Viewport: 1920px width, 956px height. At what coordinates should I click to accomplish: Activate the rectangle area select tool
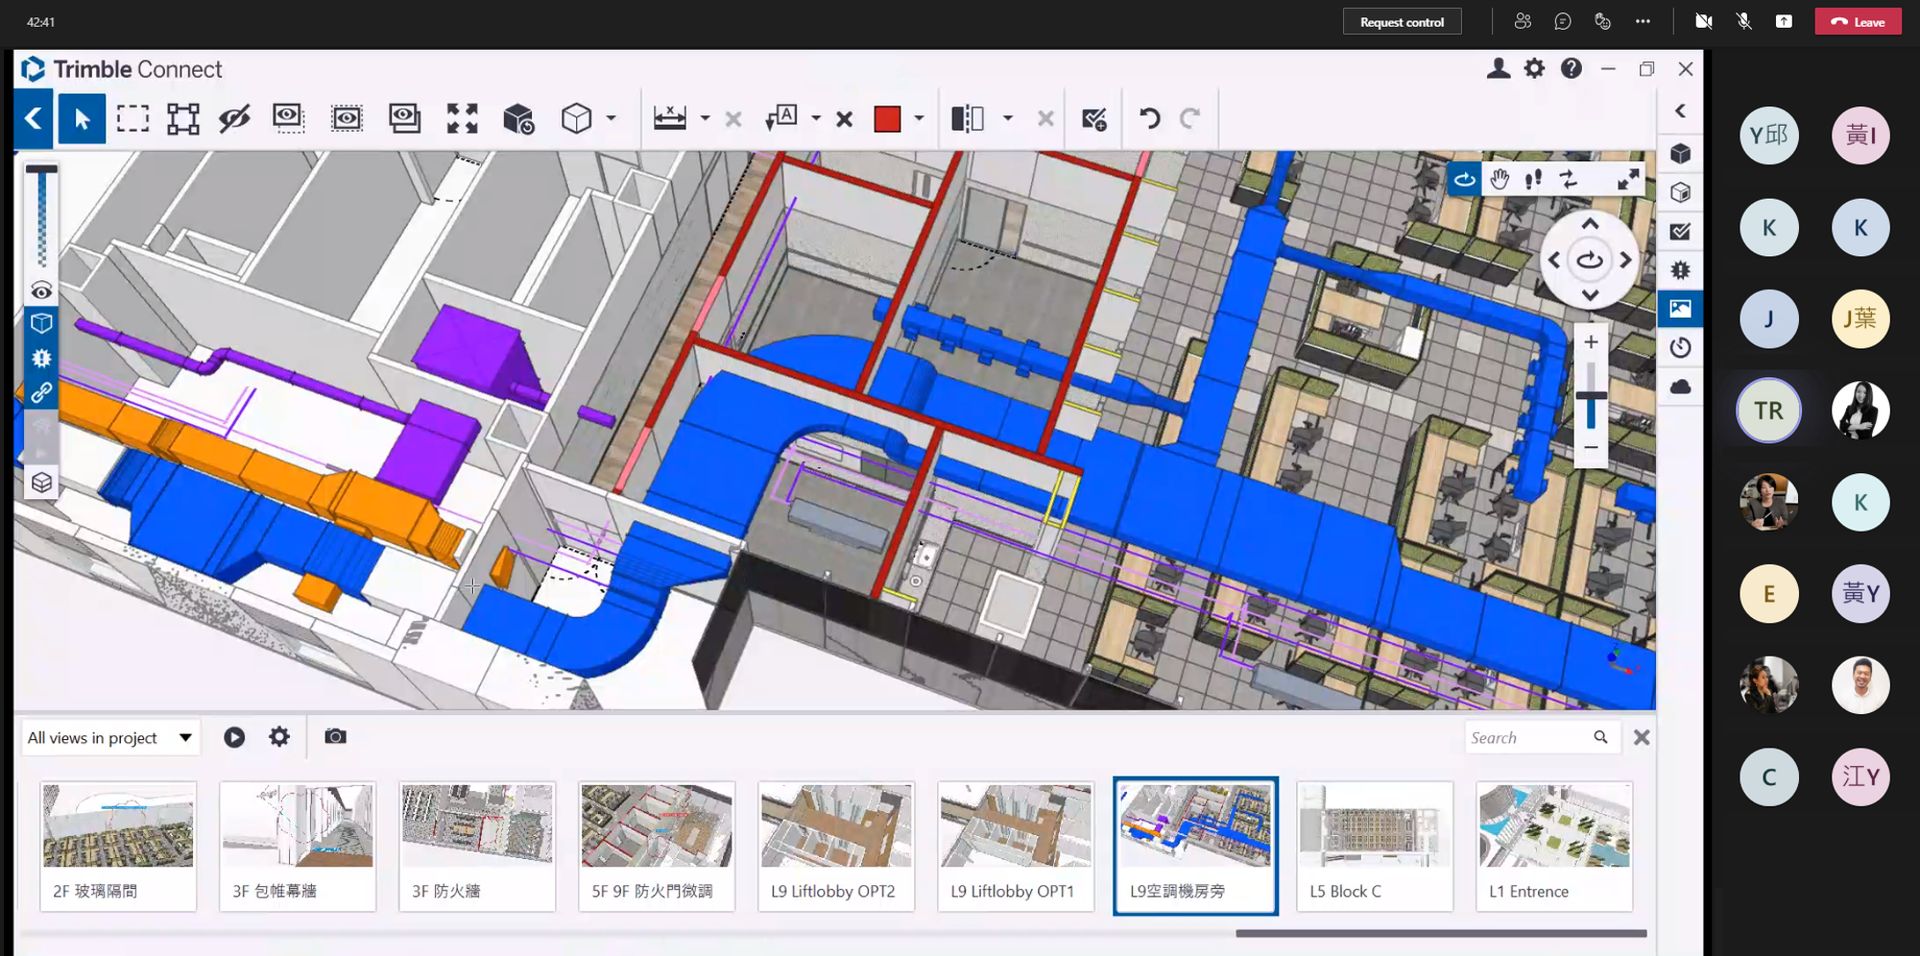pyautogui.click(x=132, y=119)
